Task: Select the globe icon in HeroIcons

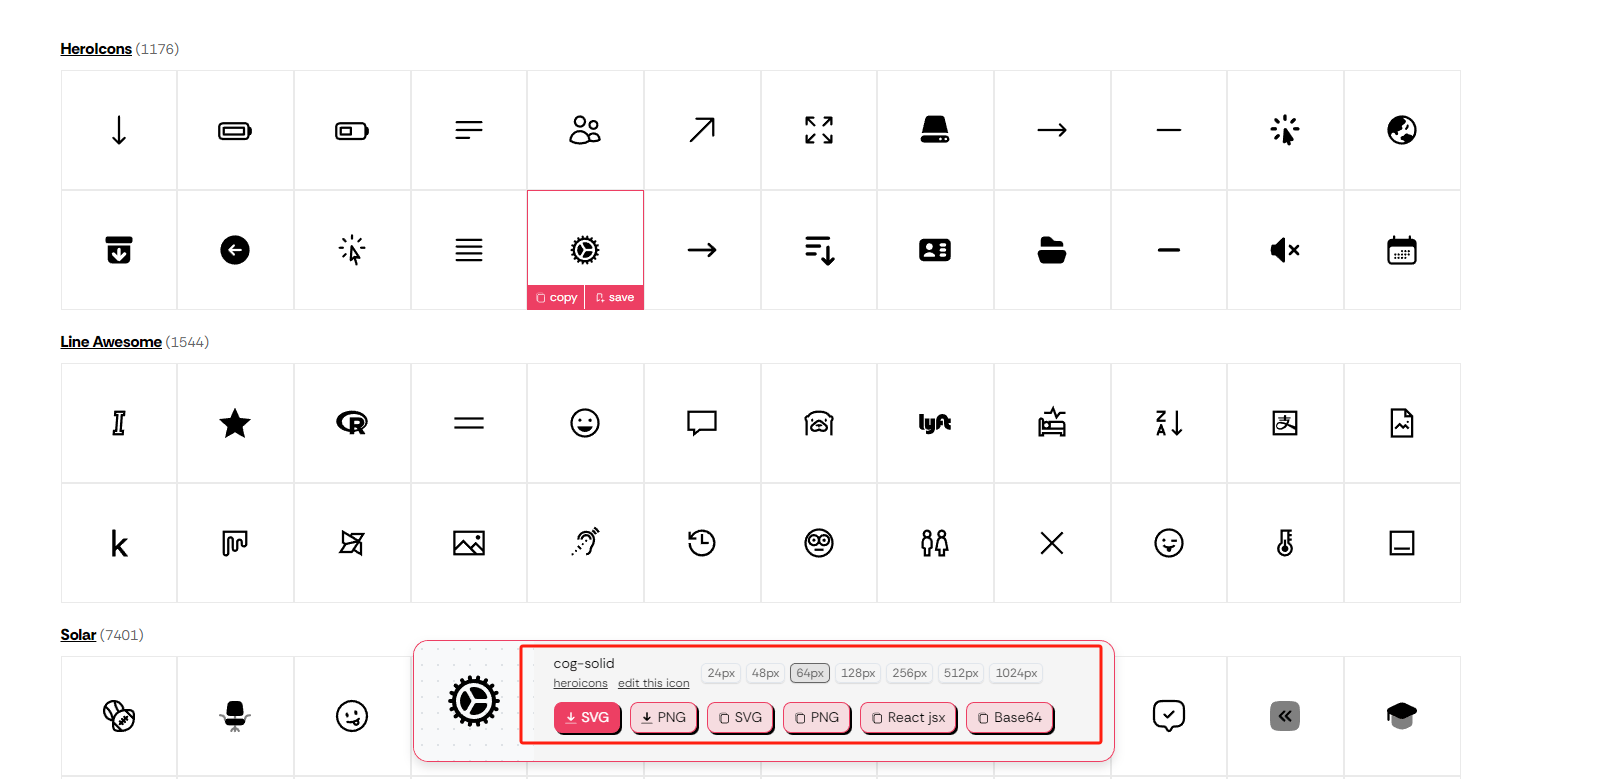Action: click(x=1402, y=130)
